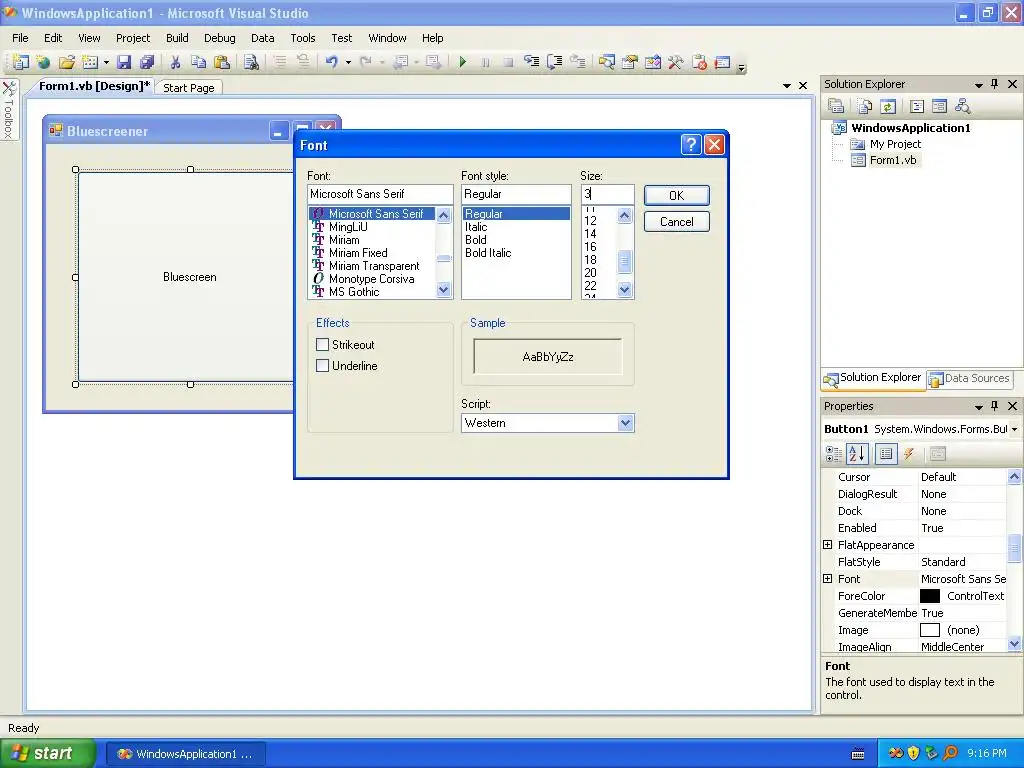
Task: Click the Undo arrow icon
Action: click(332, 62)
